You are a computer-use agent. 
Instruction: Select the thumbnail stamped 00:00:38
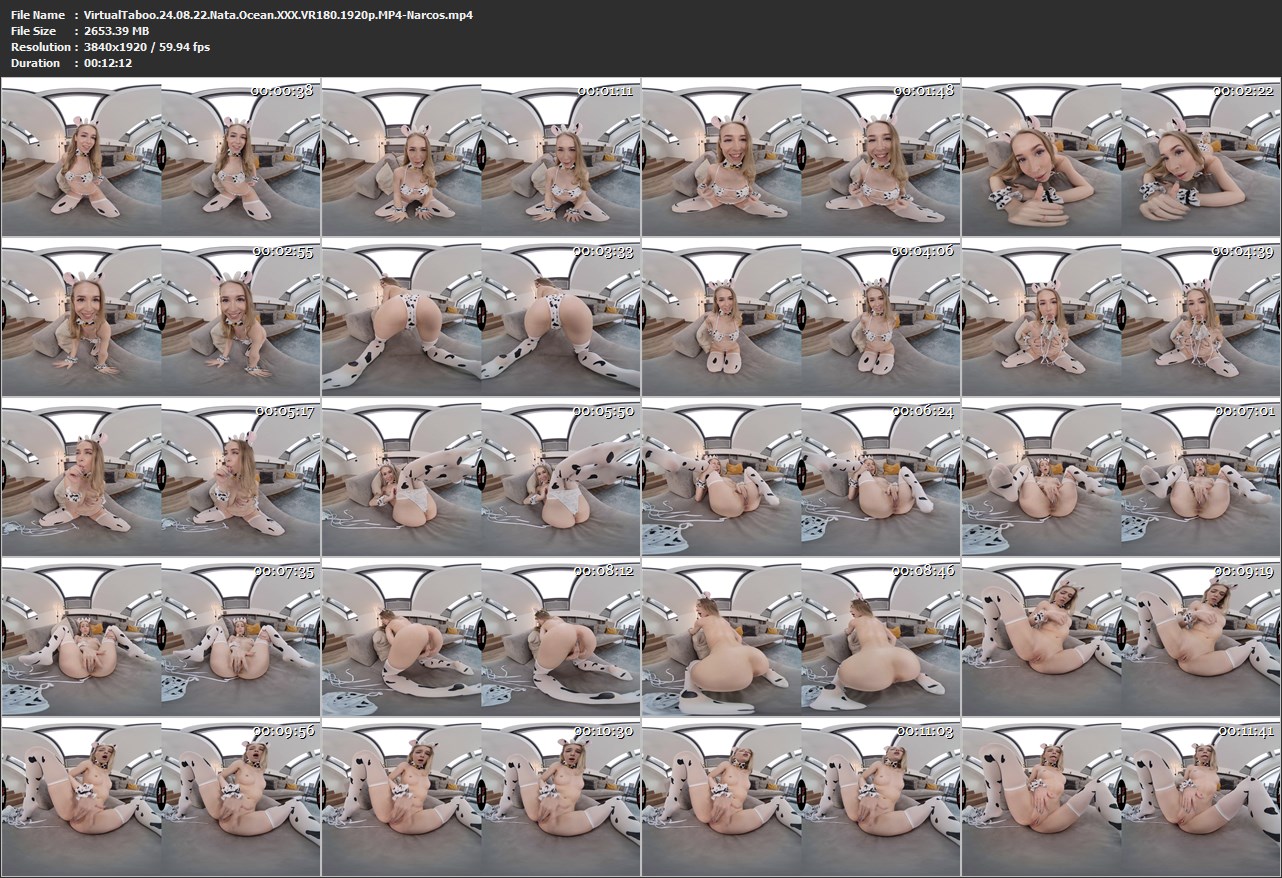[161, 157]
